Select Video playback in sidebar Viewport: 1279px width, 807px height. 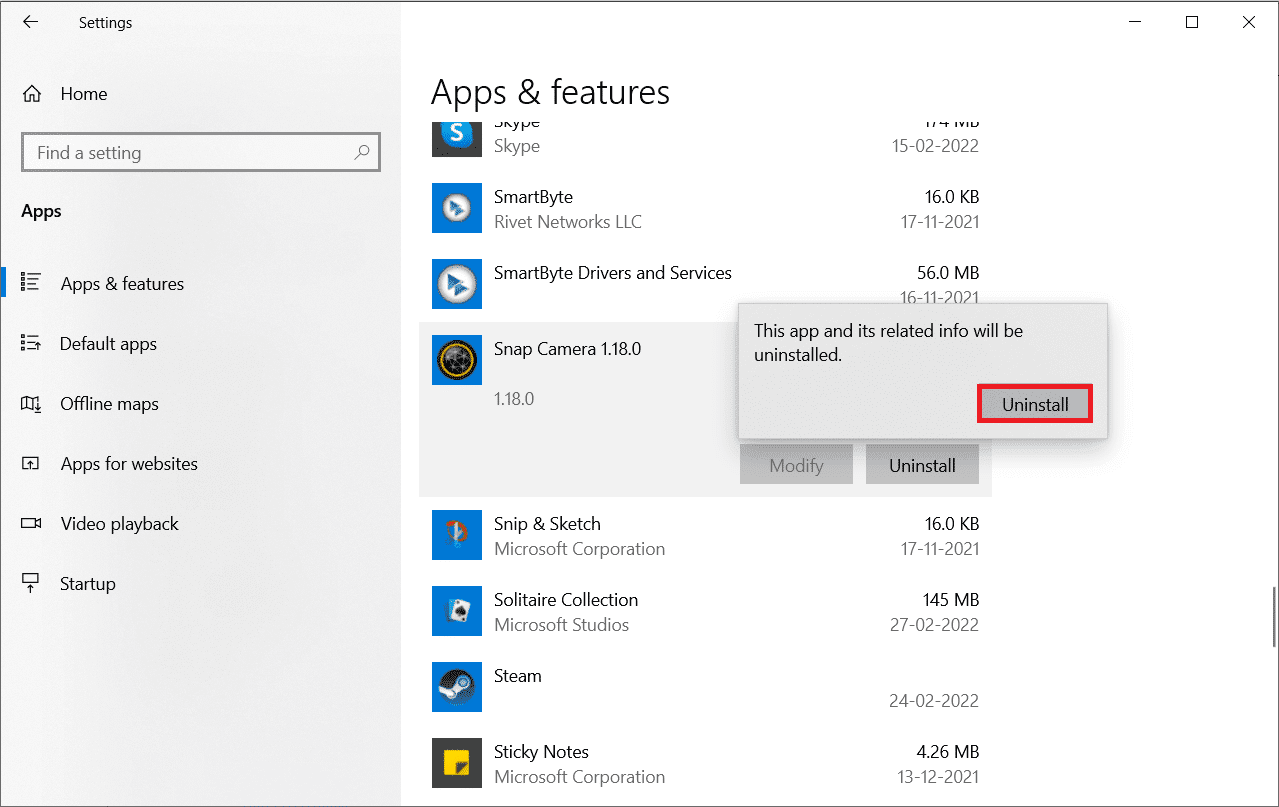(119, 524)
